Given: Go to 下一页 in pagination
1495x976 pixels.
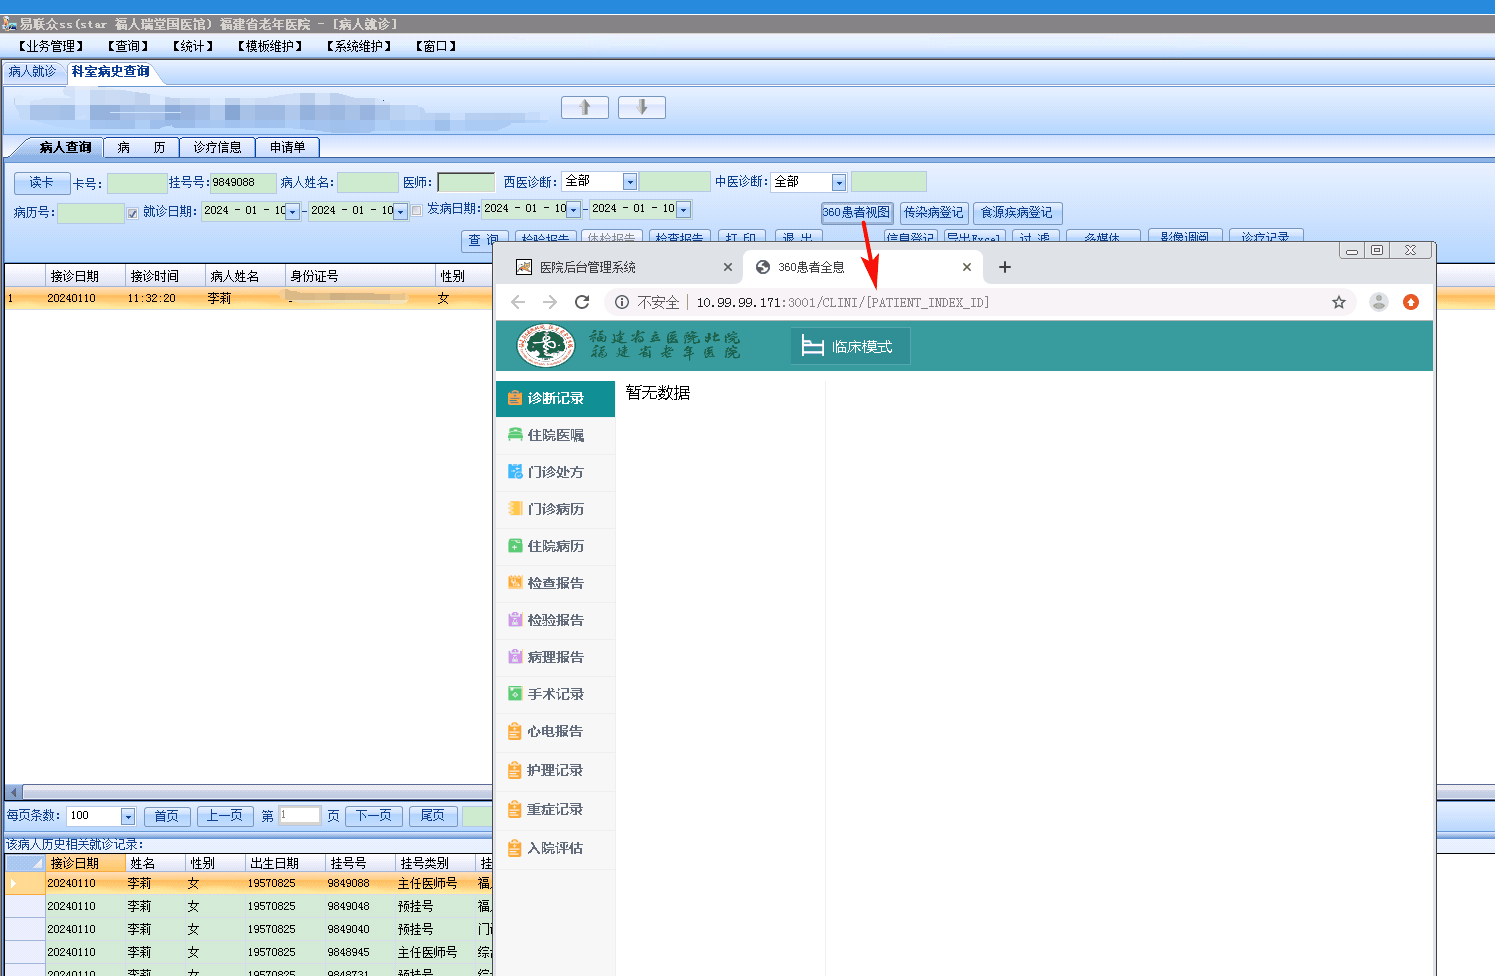Looking at the screenshot, I should [x=374, y=816].
